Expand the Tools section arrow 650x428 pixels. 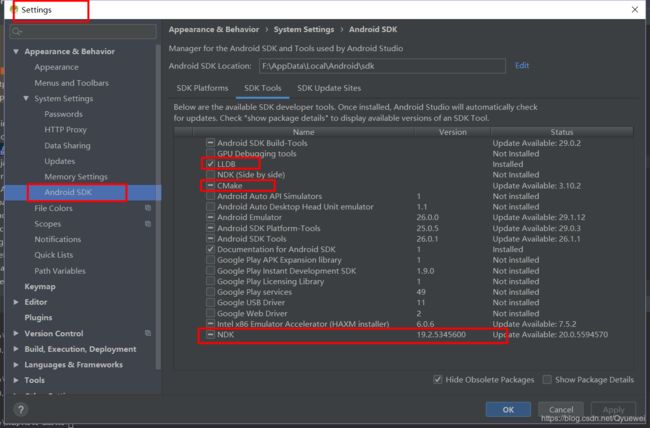point(16,380)
